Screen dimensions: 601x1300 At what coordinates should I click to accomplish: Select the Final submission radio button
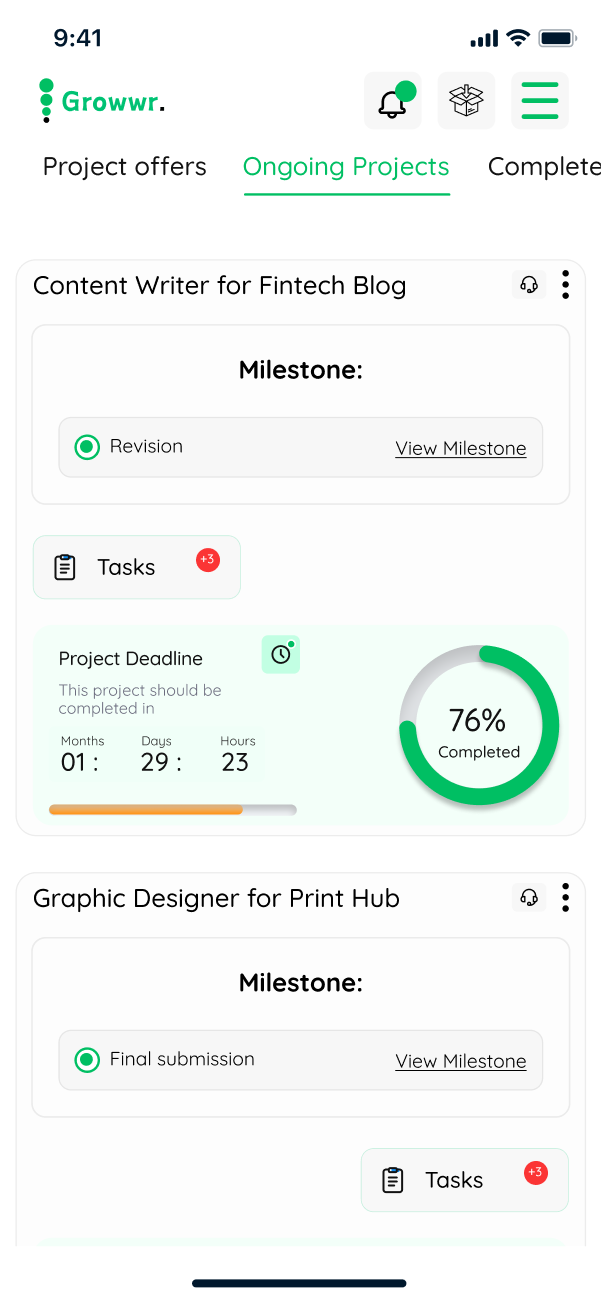point(87,1060)
